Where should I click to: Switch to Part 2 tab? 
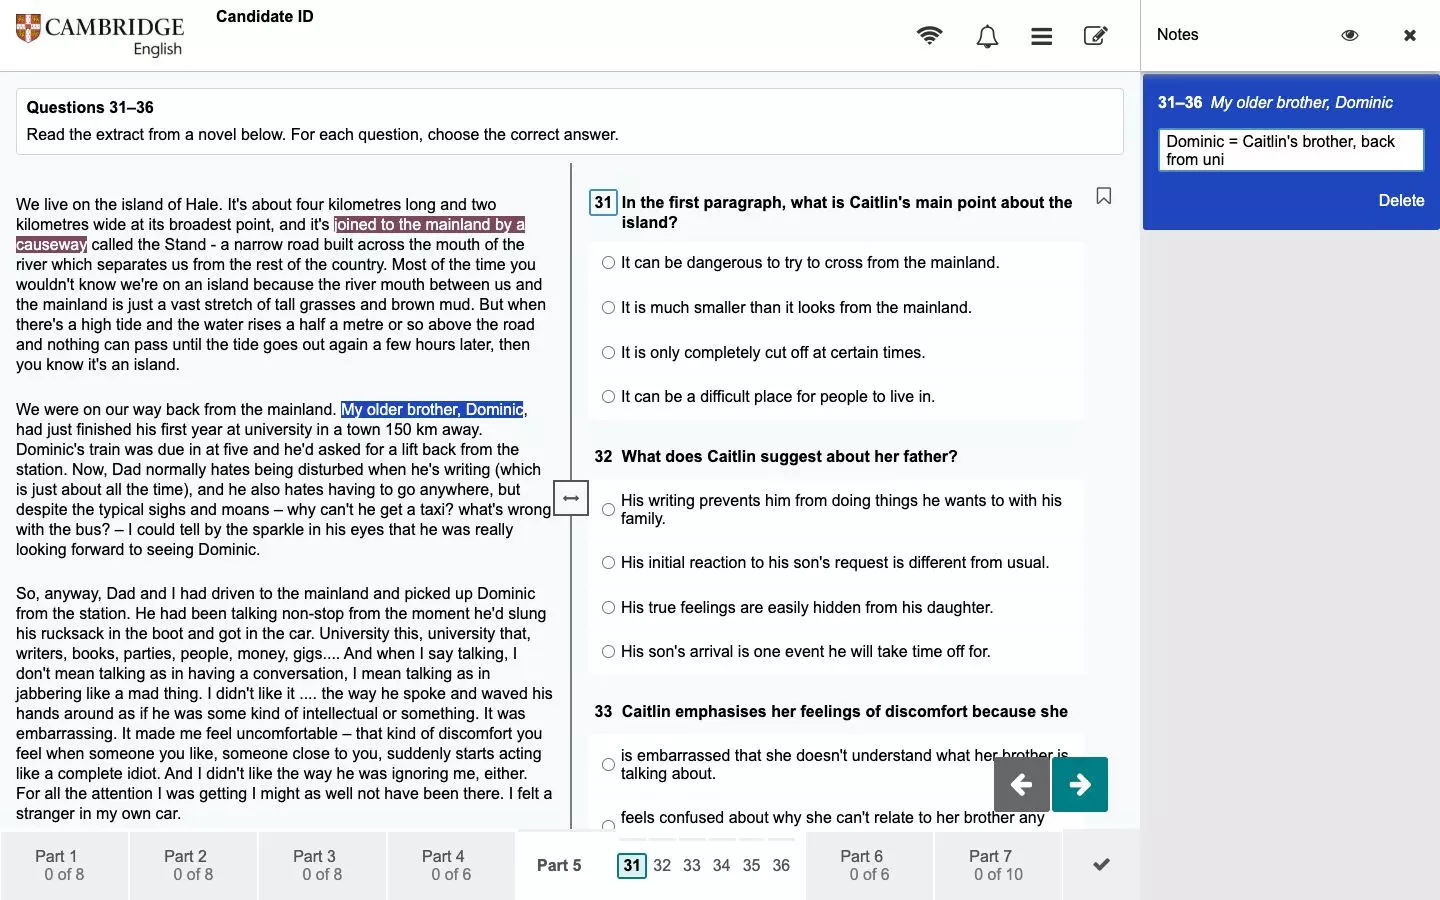[x=193, y=865]
